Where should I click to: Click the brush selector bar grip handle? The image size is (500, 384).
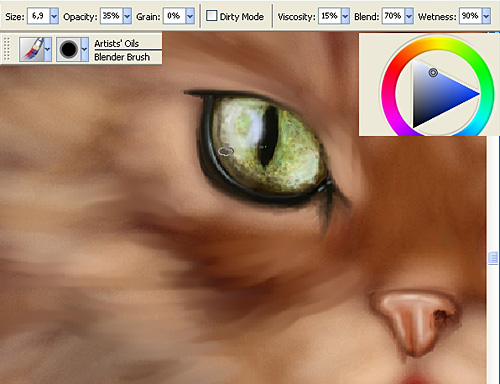7,49
